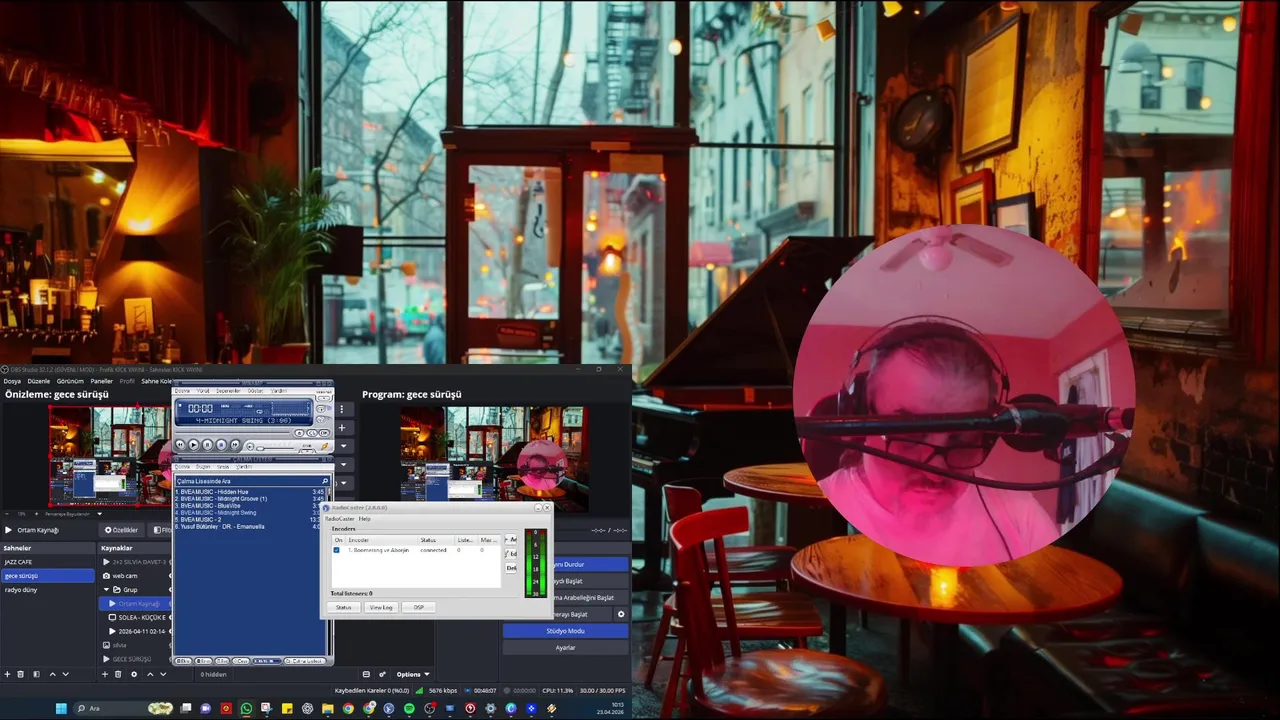Play the Ortam Kaynağı media source

8,530
